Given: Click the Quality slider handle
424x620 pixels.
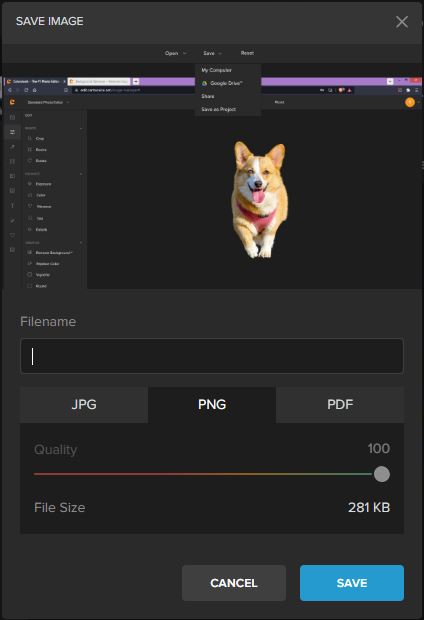Looking at the screenshot, I should (382, 474).
